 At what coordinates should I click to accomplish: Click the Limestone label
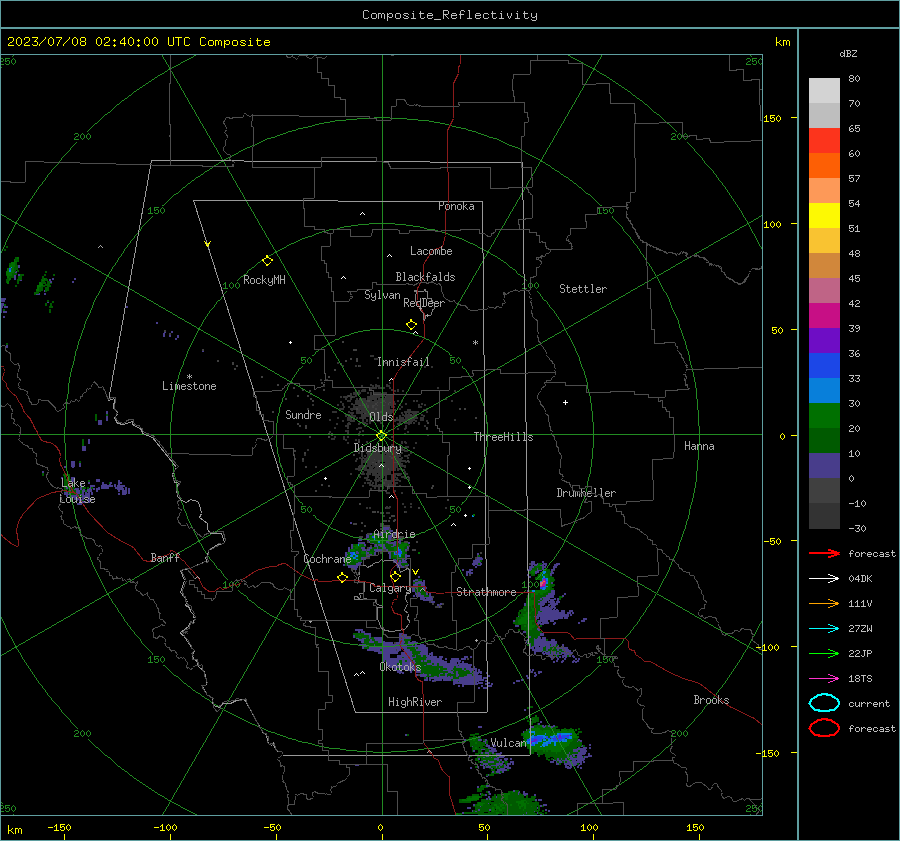pyautogui.click(x=189, y=386)
